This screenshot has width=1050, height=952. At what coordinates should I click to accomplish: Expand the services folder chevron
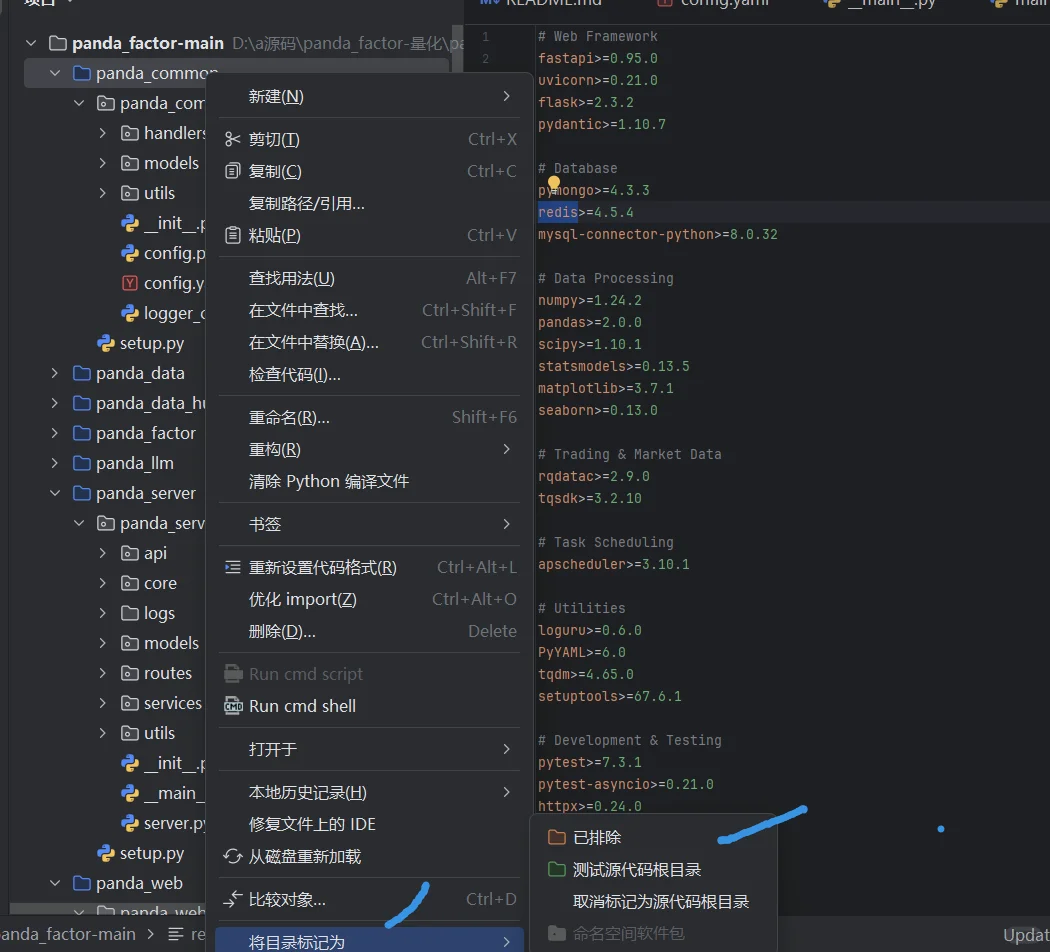click(102, 703)
